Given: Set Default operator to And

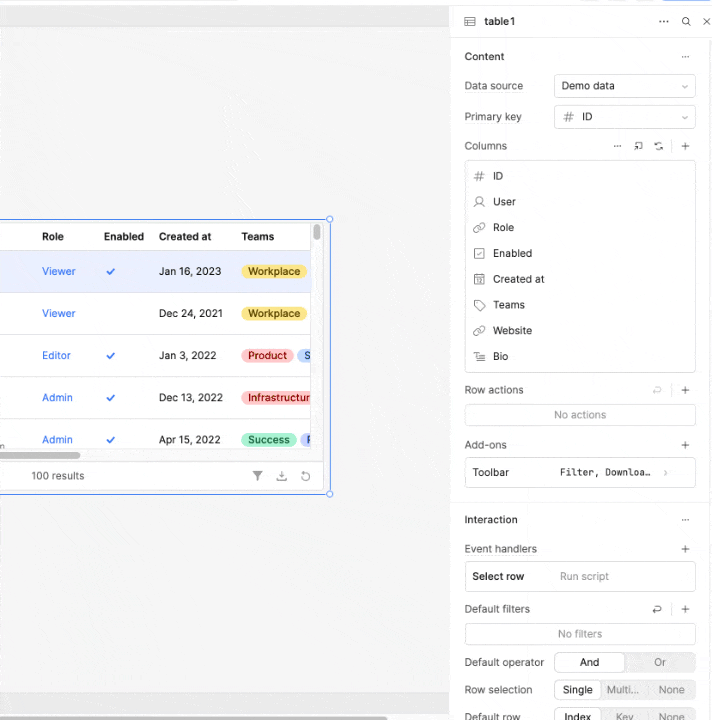Looking at the screenshot, I should (x=589, y=663).
